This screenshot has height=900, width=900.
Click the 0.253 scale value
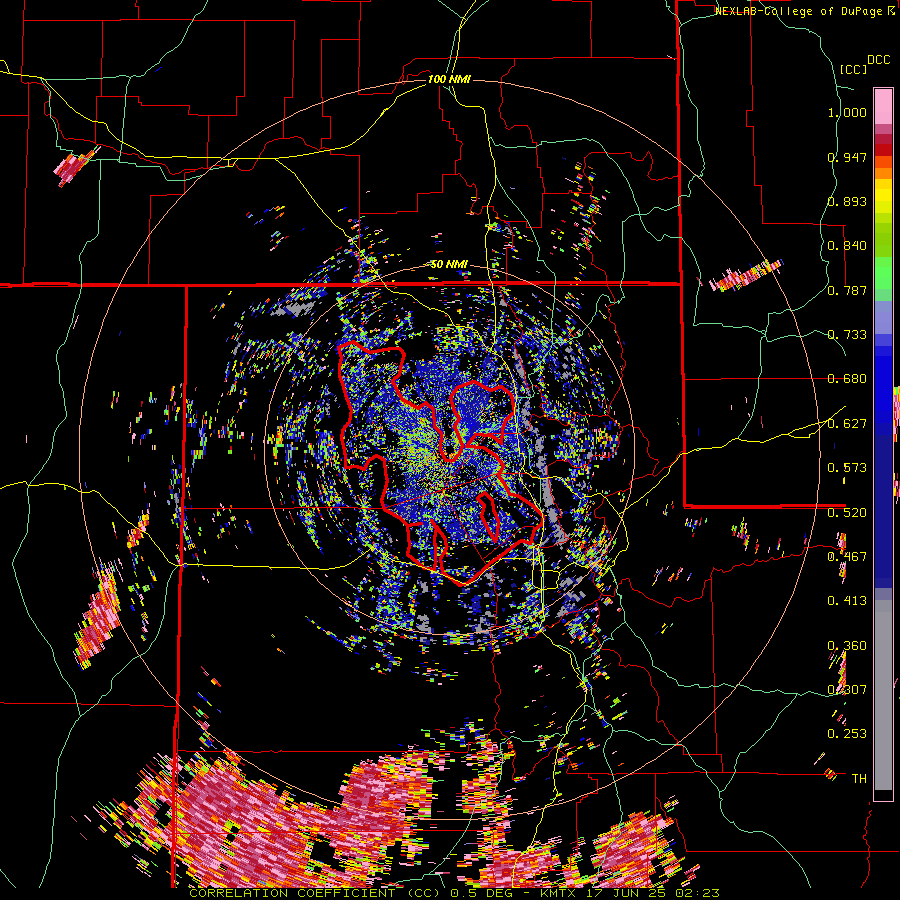coord(847,734)
